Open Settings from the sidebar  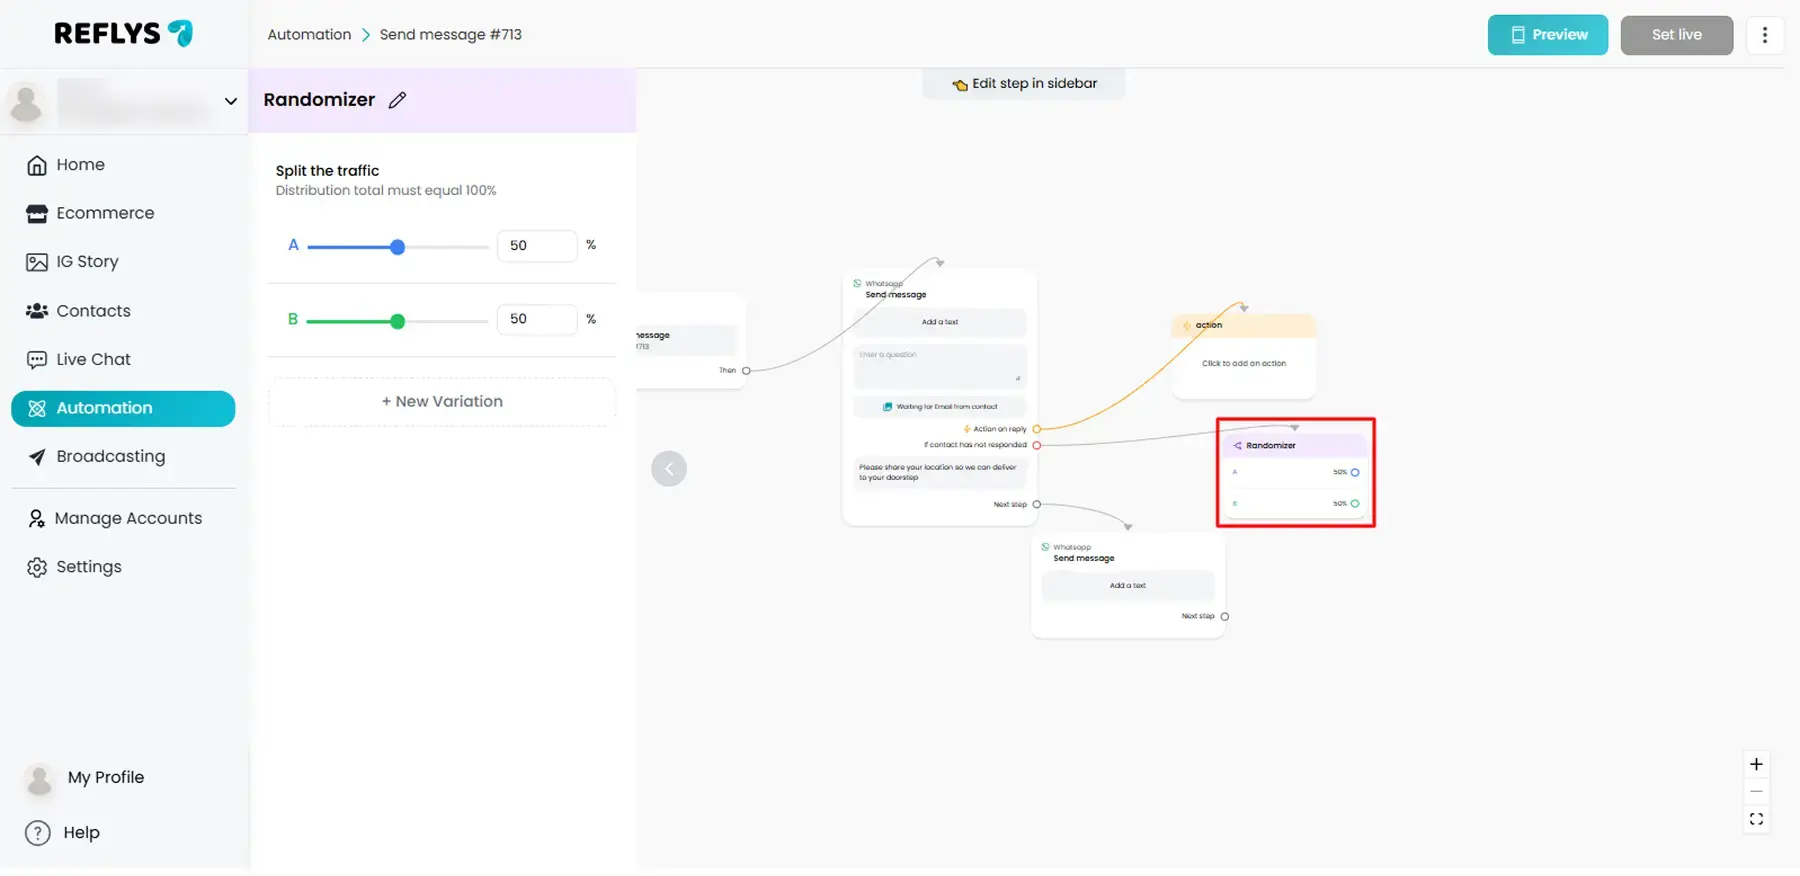click(x=88, y=567)
